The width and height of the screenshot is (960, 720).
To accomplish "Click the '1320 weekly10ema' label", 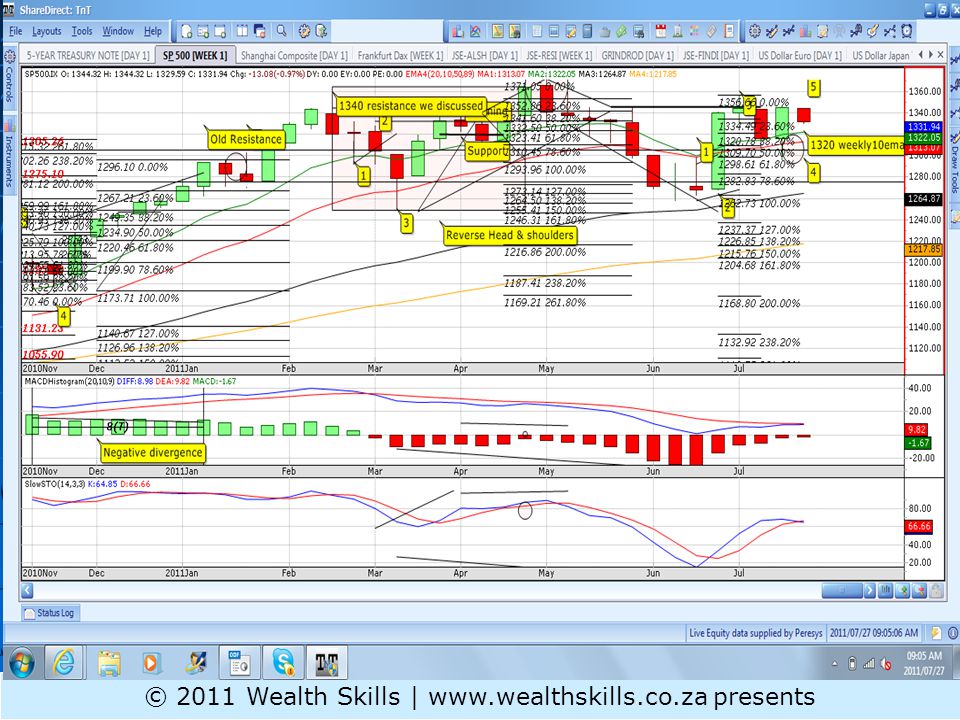I will click(x=856, y=145).
